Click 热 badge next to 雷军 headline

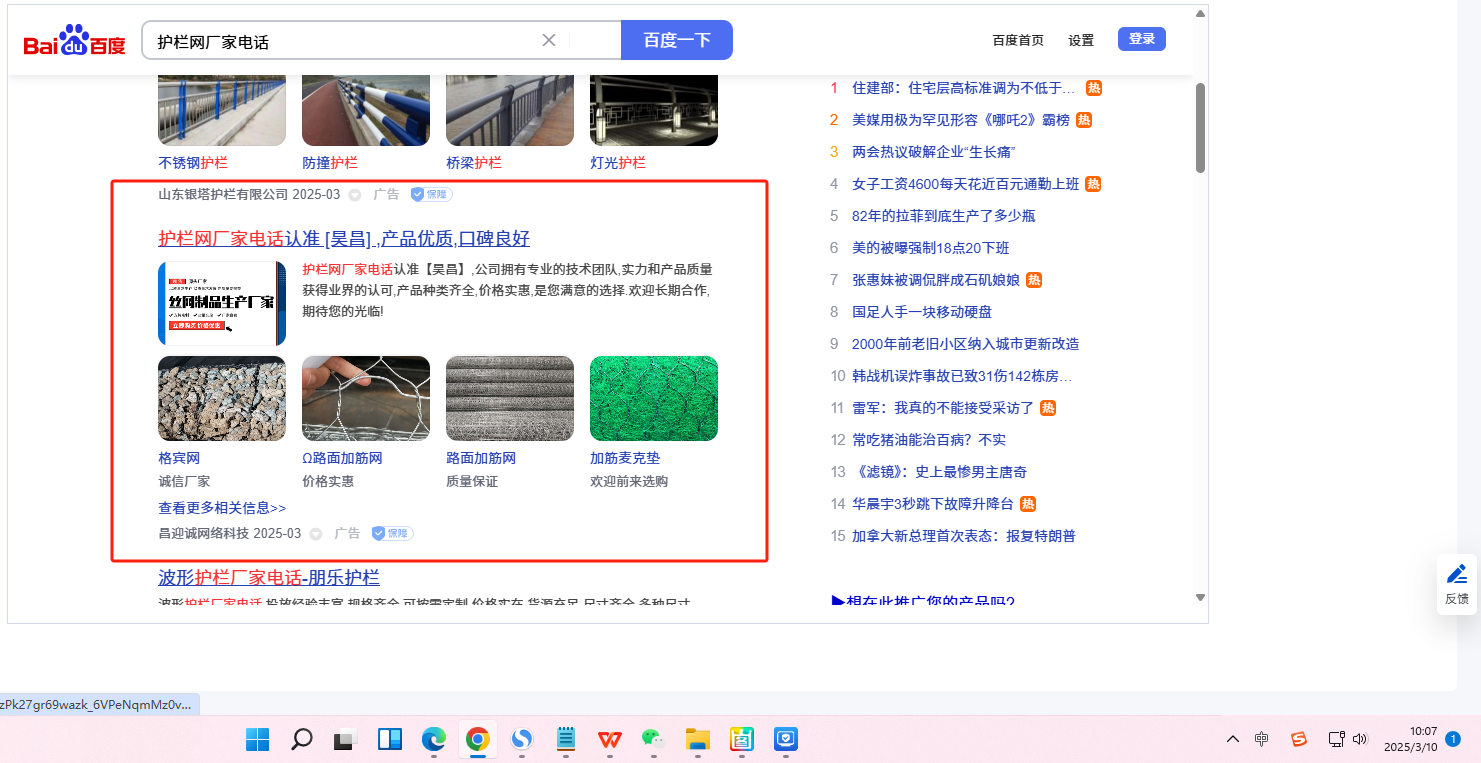1048,408
